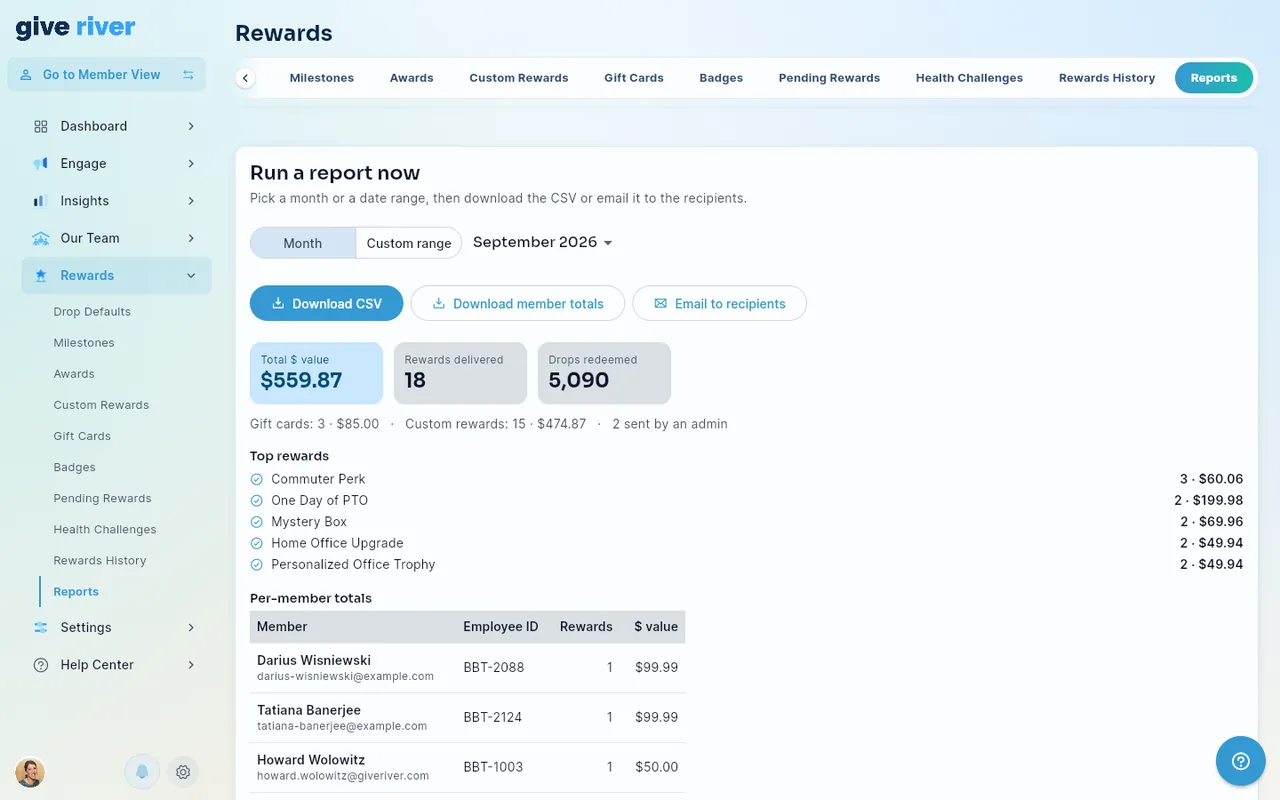This screenshot has height=800, width=1280.
Task: Go to Member View
Action: pyautogui.click(x=107, y=75)
